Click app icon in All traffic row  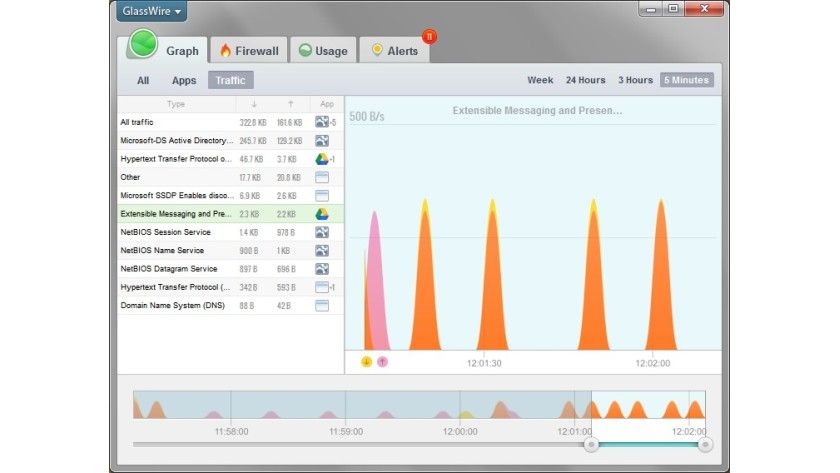322,122
